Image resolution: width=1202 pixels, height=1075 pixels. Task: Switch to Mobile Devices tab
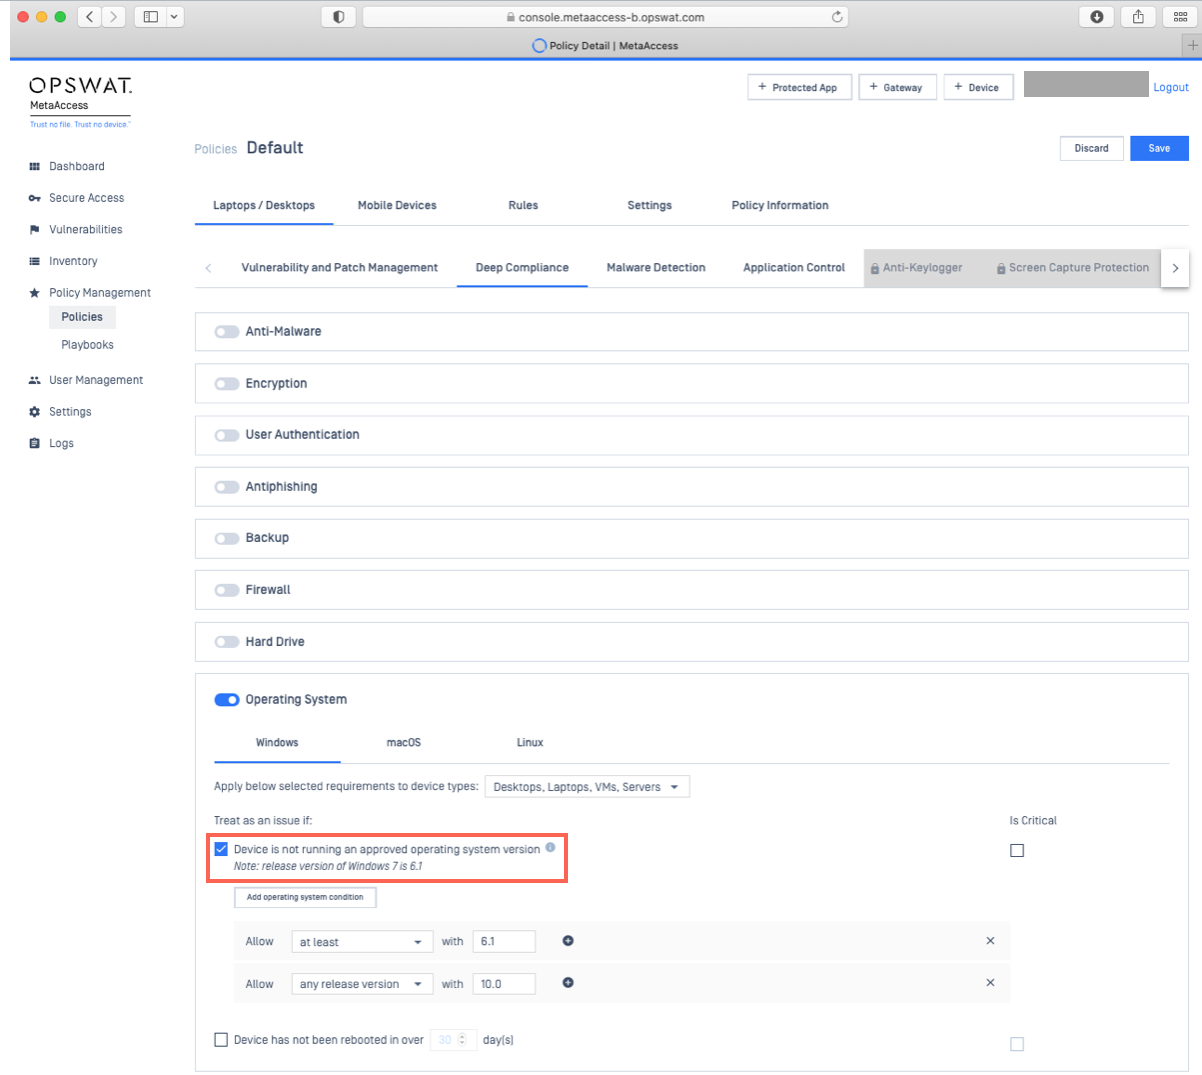tap(397, 205)
